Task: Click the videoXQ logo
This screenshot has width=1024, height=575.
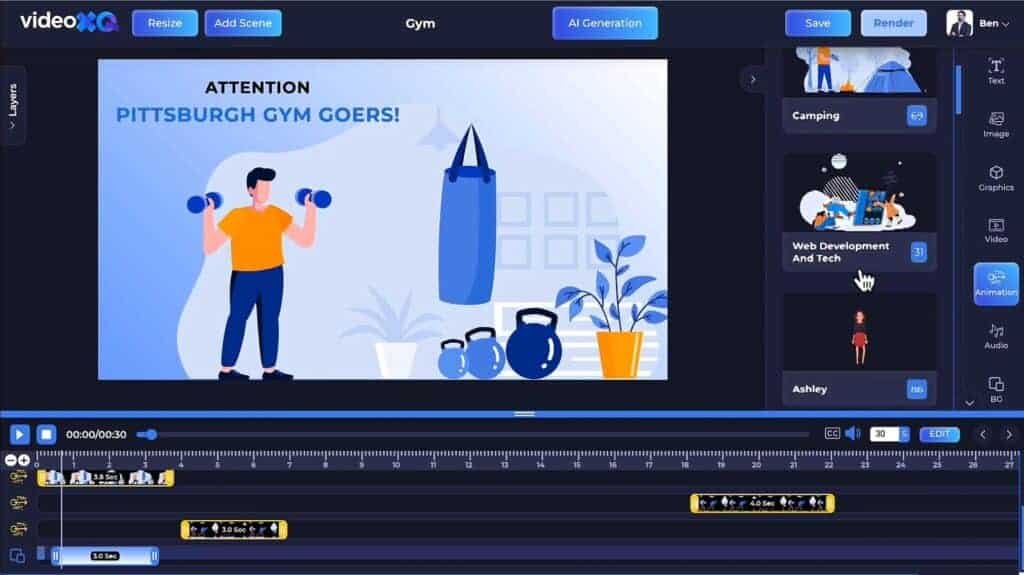Action: click(x=69, y=22)
